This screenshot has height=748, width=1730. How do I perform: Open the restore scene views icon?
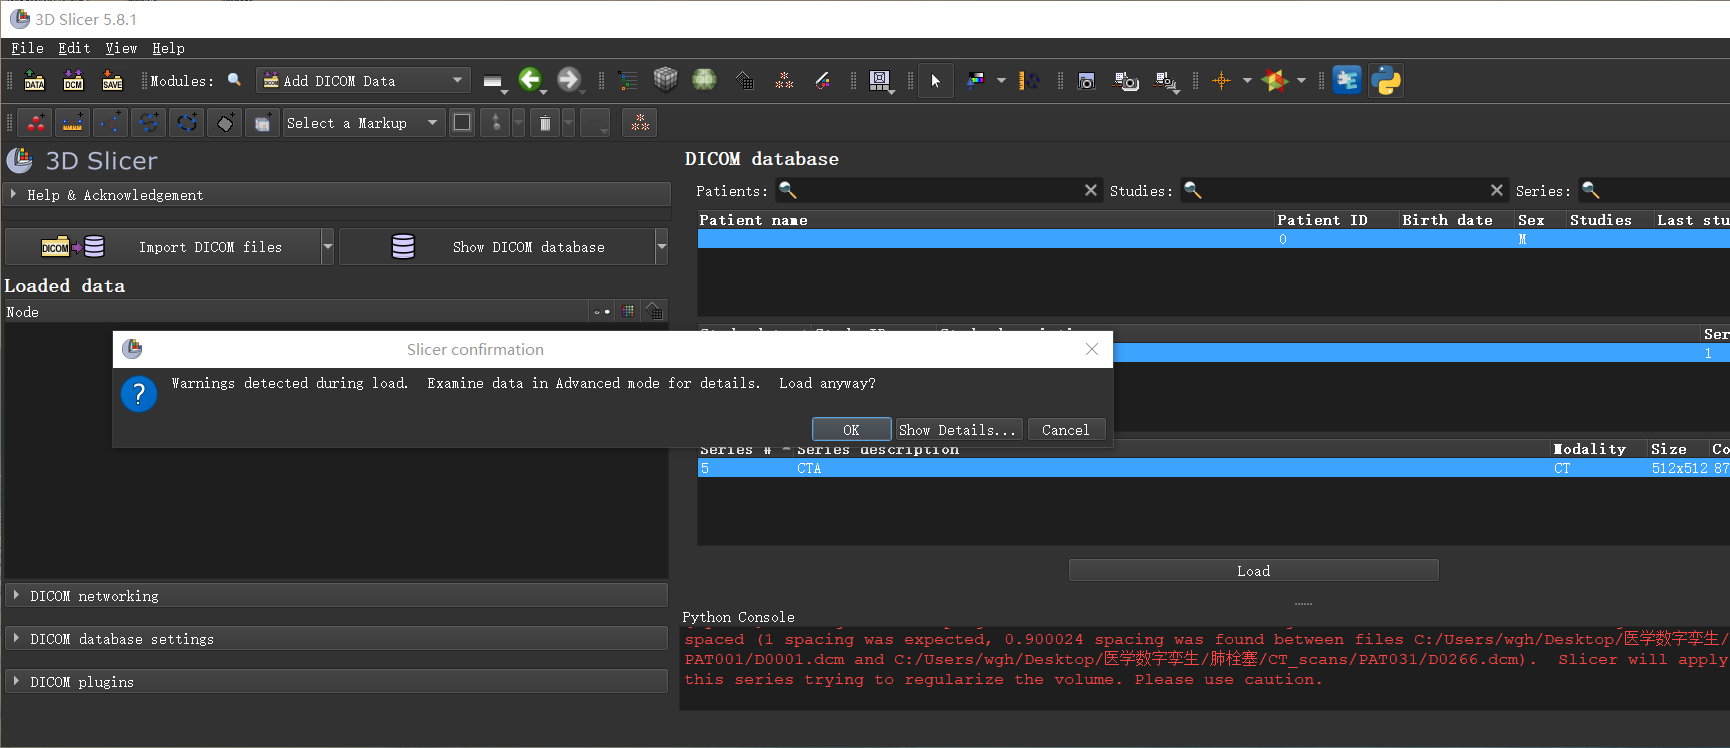1166,81
